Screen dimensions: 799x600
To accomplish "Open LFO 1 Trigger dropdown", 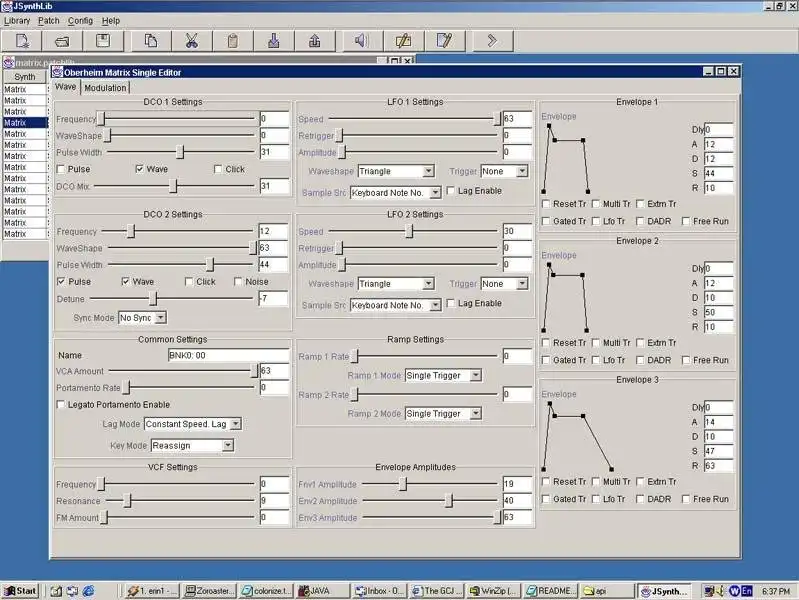I will point(504,171).
